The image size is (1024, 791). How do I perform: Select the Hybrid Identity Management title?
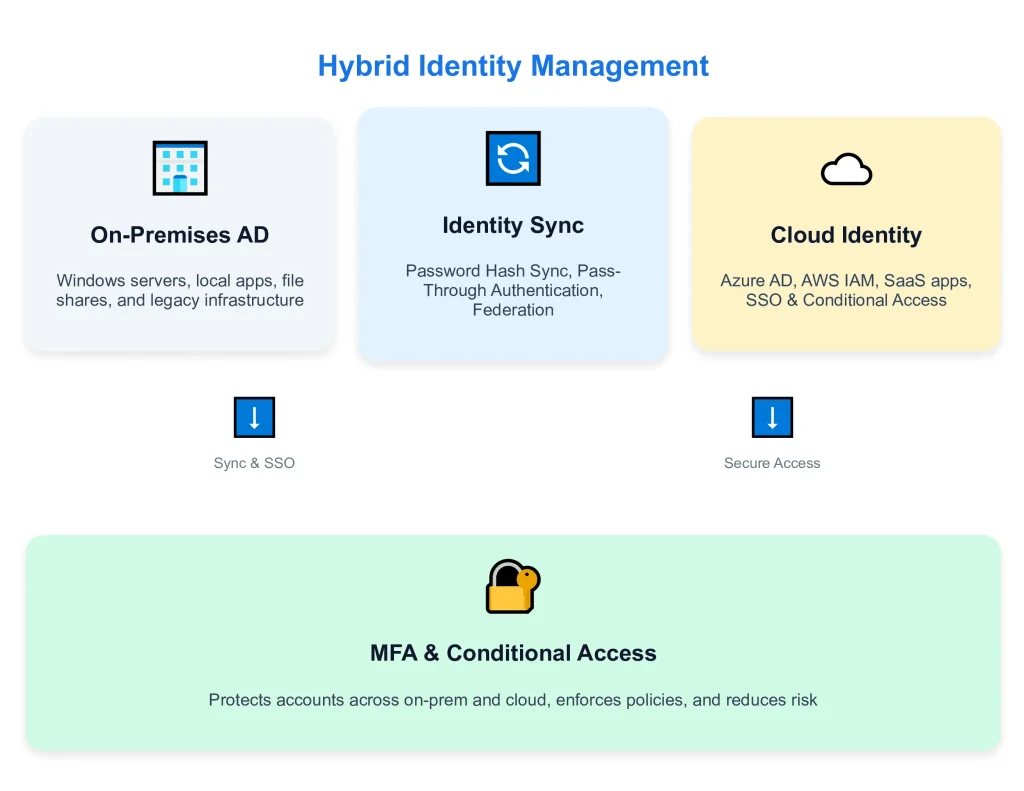pyautogui.click(x=513, y=66)
